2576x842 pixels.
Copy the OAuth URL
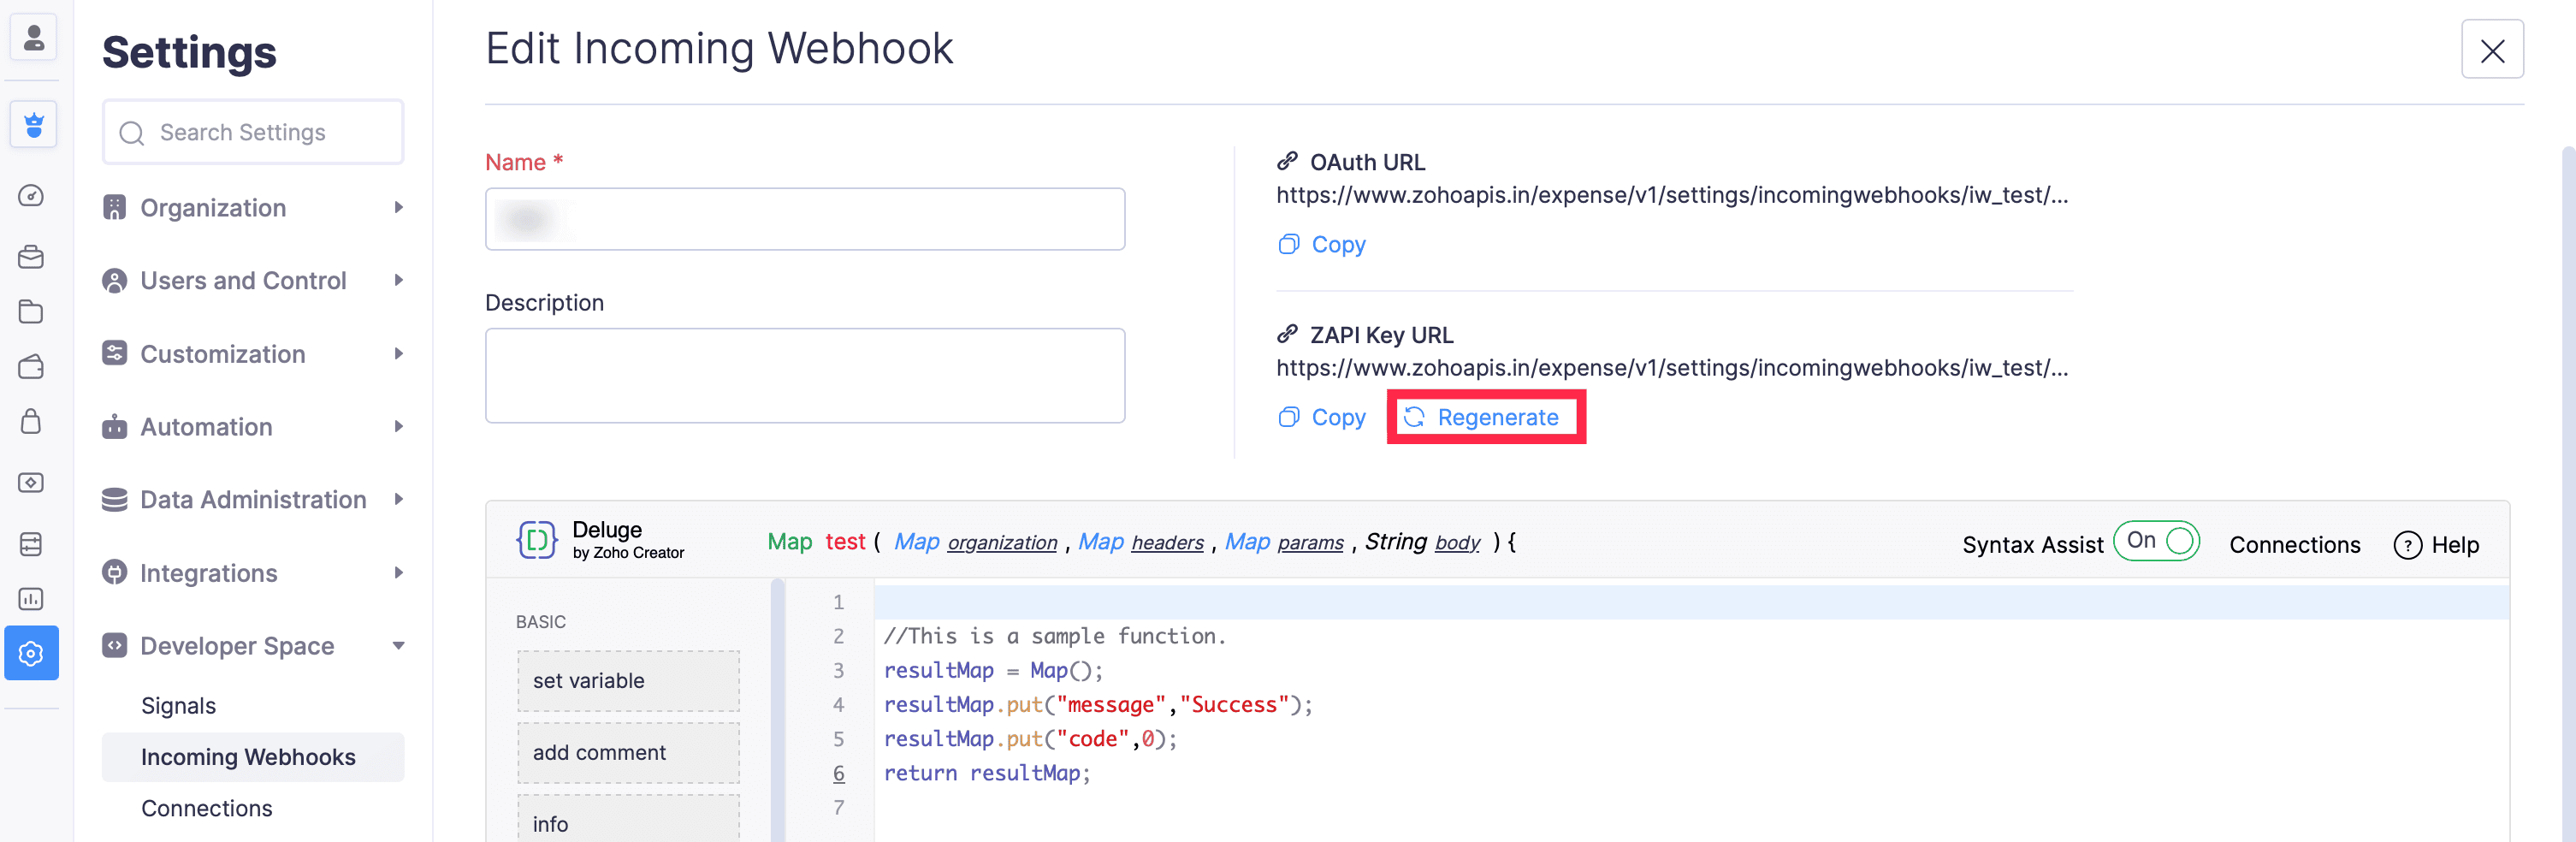click(1321, 245)
